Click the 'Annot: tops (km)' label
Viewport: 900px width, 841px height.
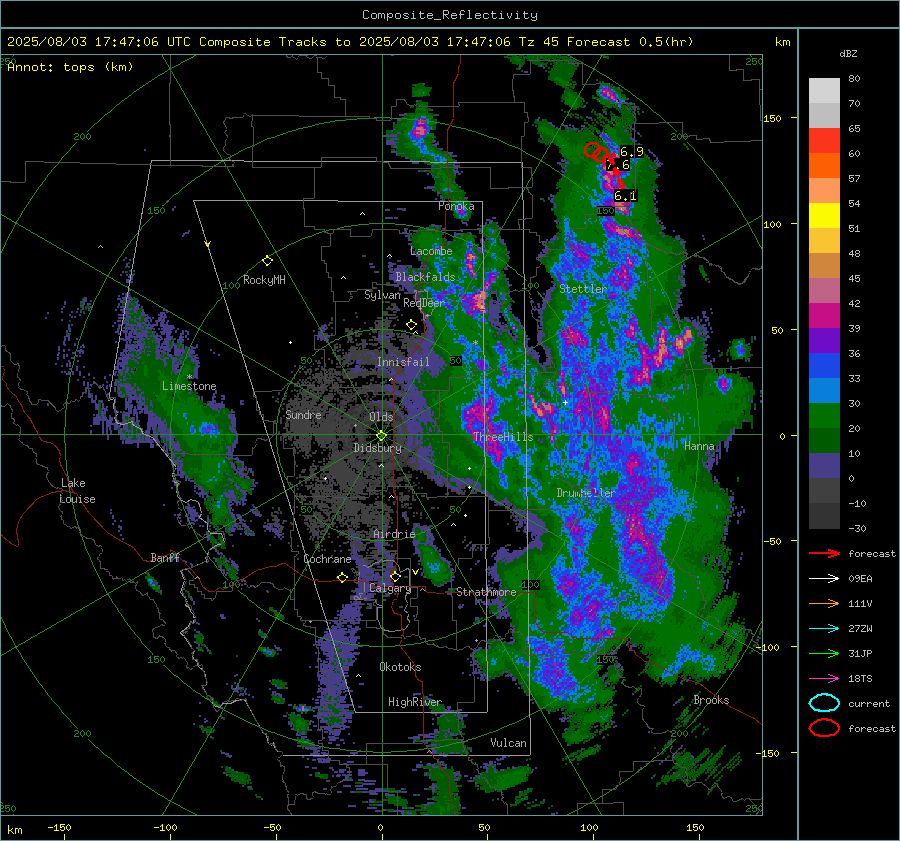70,67
